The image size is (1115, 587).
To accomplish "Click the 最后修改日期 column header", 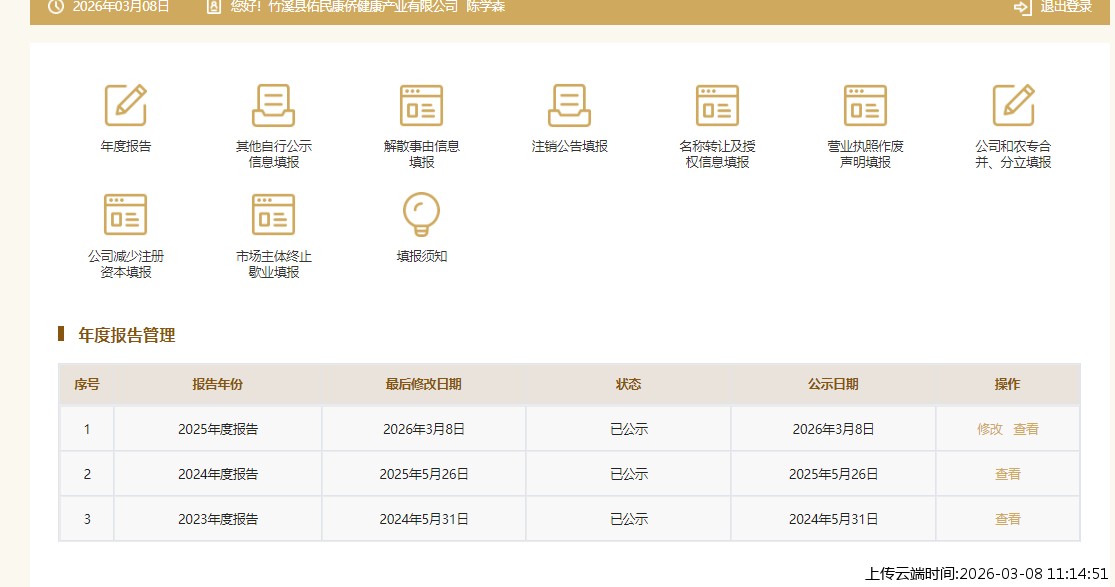I will pyautogui.click(x=423, y=384).
